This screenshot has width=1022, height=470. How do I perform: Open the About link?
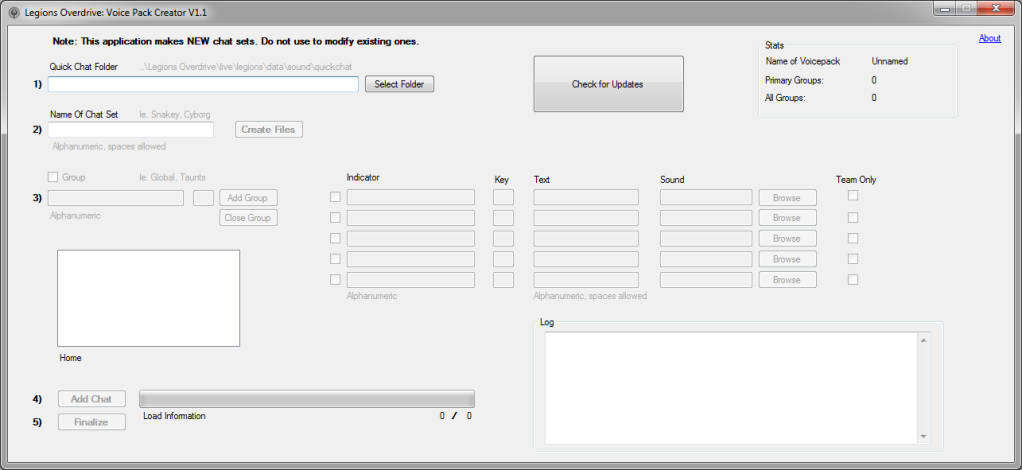pos(989,38)
